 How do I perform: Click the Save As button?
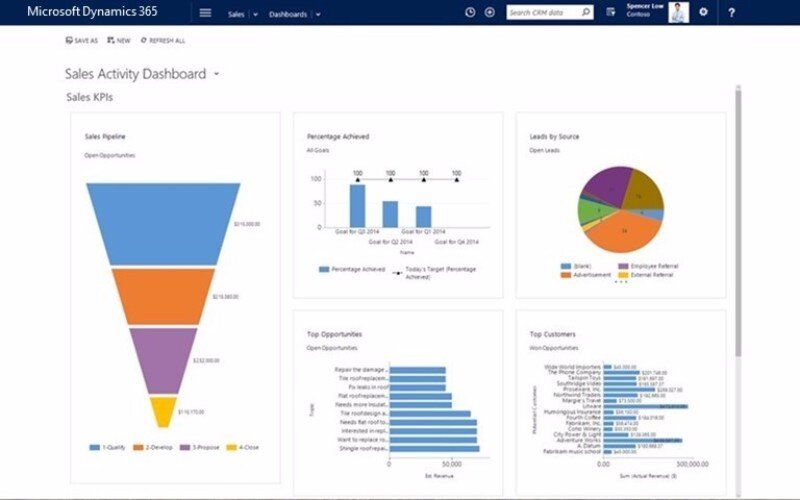coord(81,41)
